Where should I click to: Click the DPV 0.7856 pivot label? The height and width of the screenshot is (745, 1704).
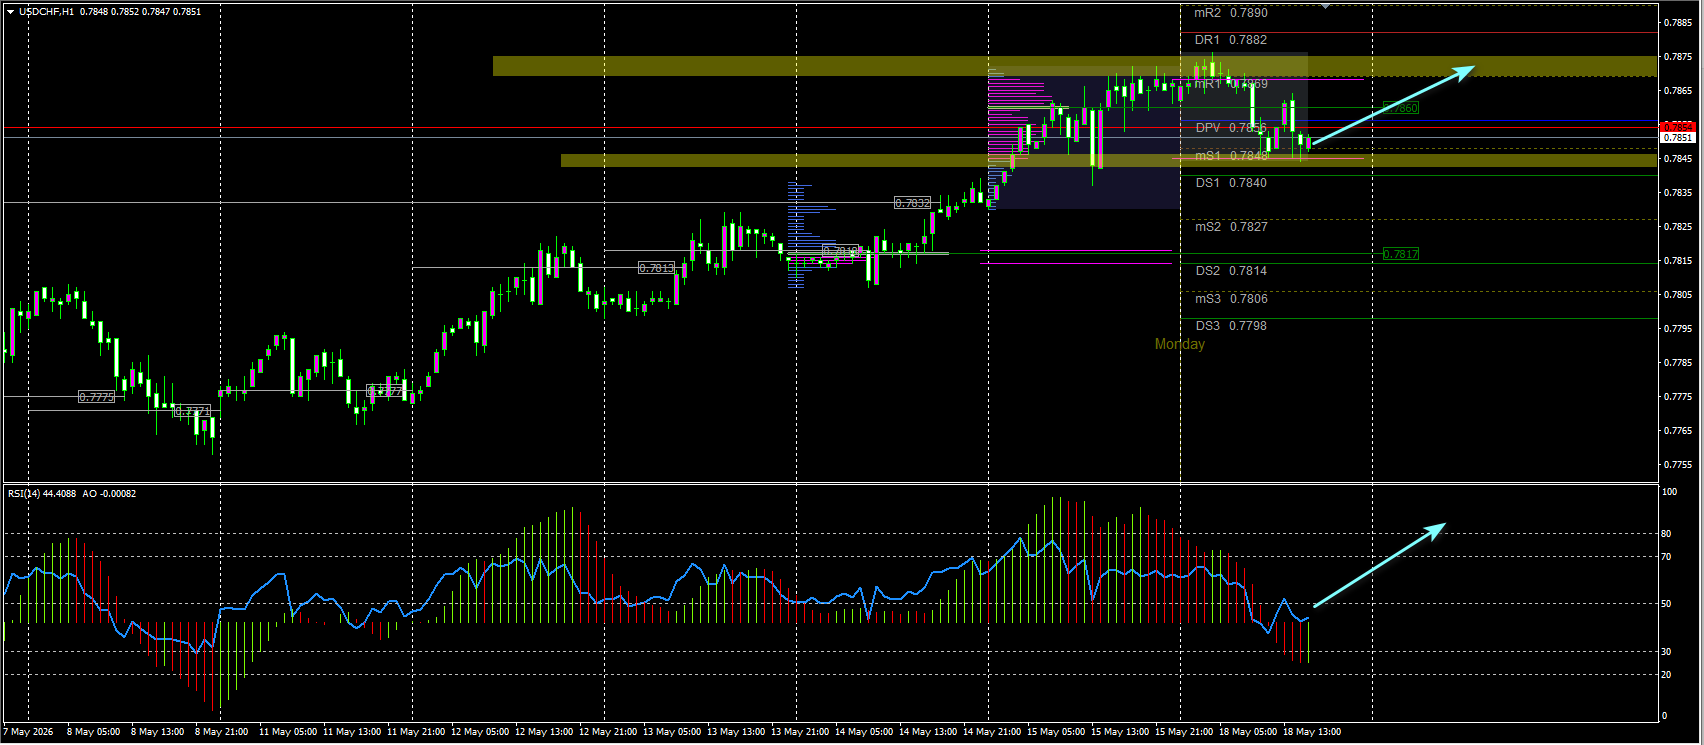(1231, 128)
